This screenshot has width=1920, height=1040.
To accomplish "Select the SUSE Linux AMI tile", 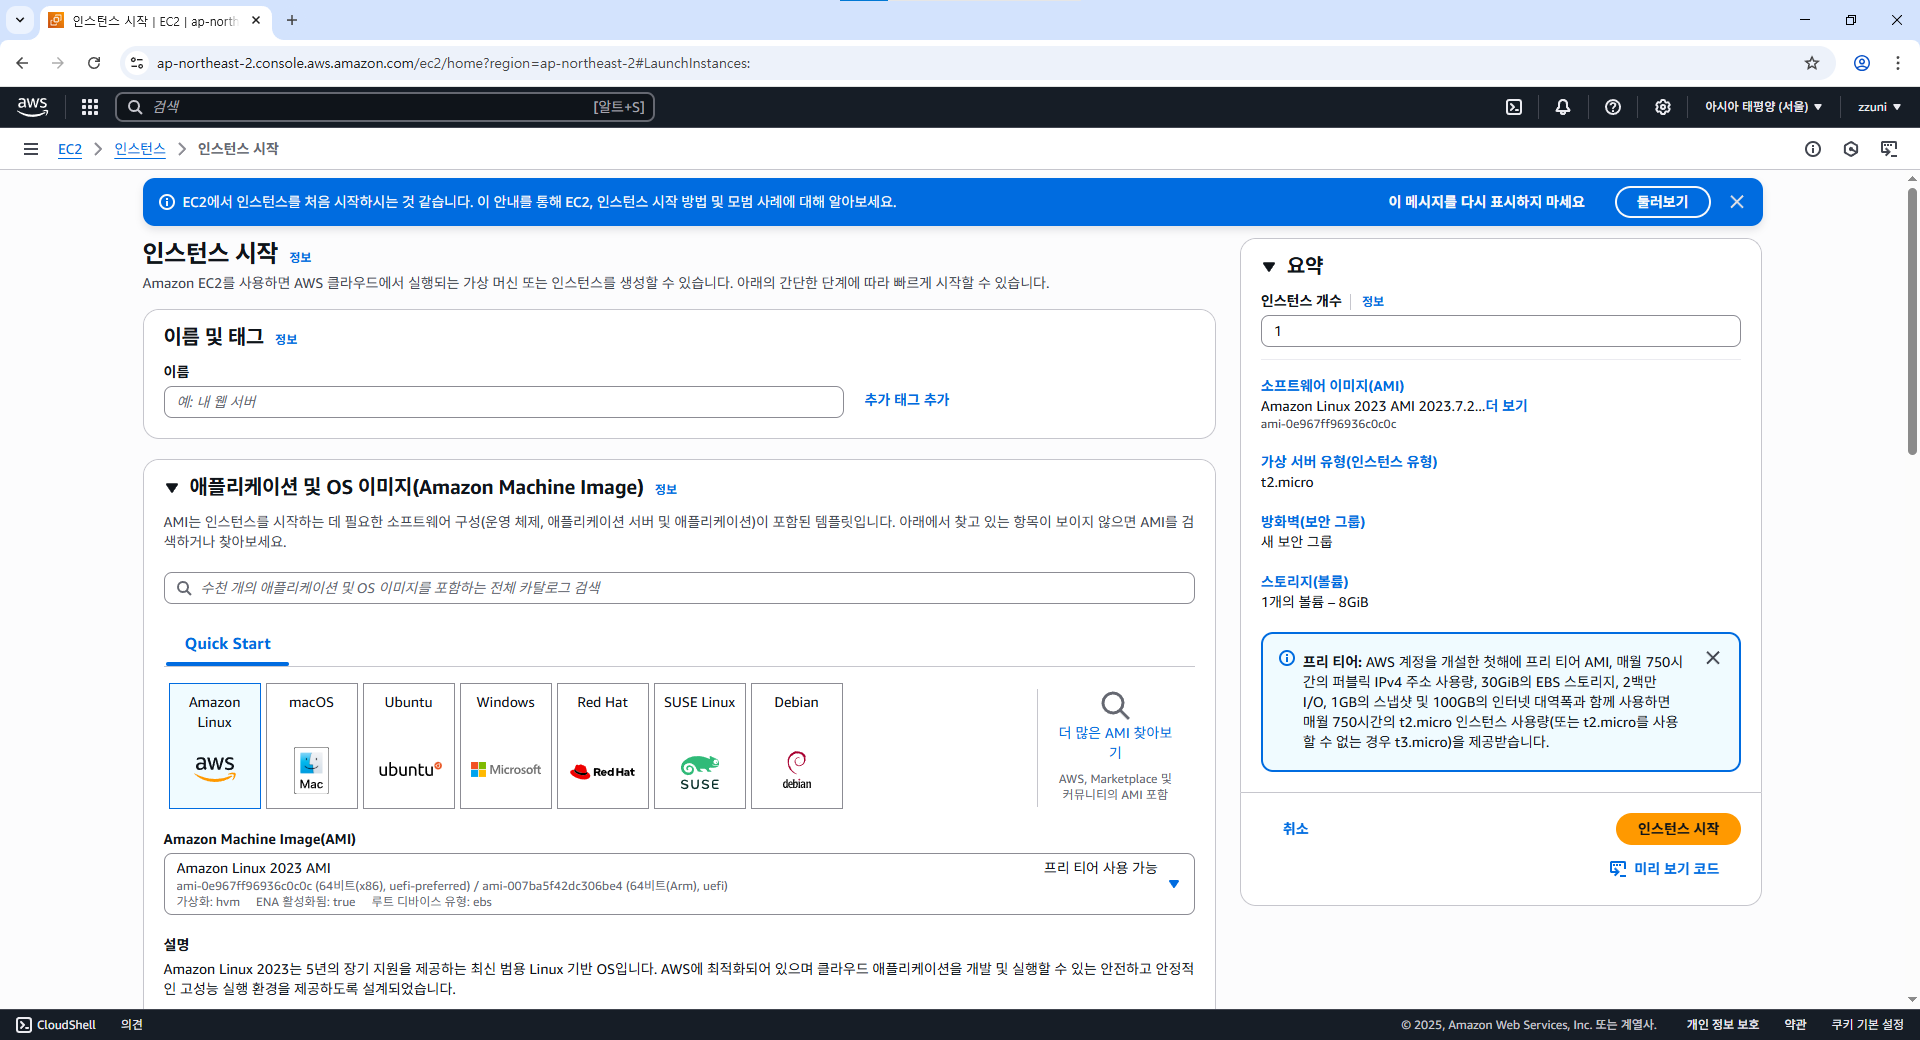I will (700, 746).
